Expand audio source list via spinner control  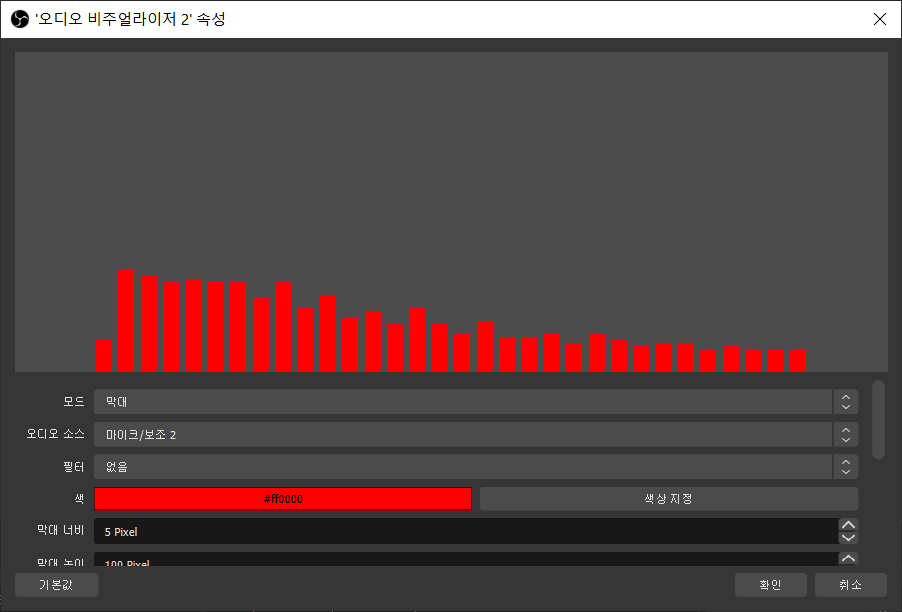coord(845,434)
